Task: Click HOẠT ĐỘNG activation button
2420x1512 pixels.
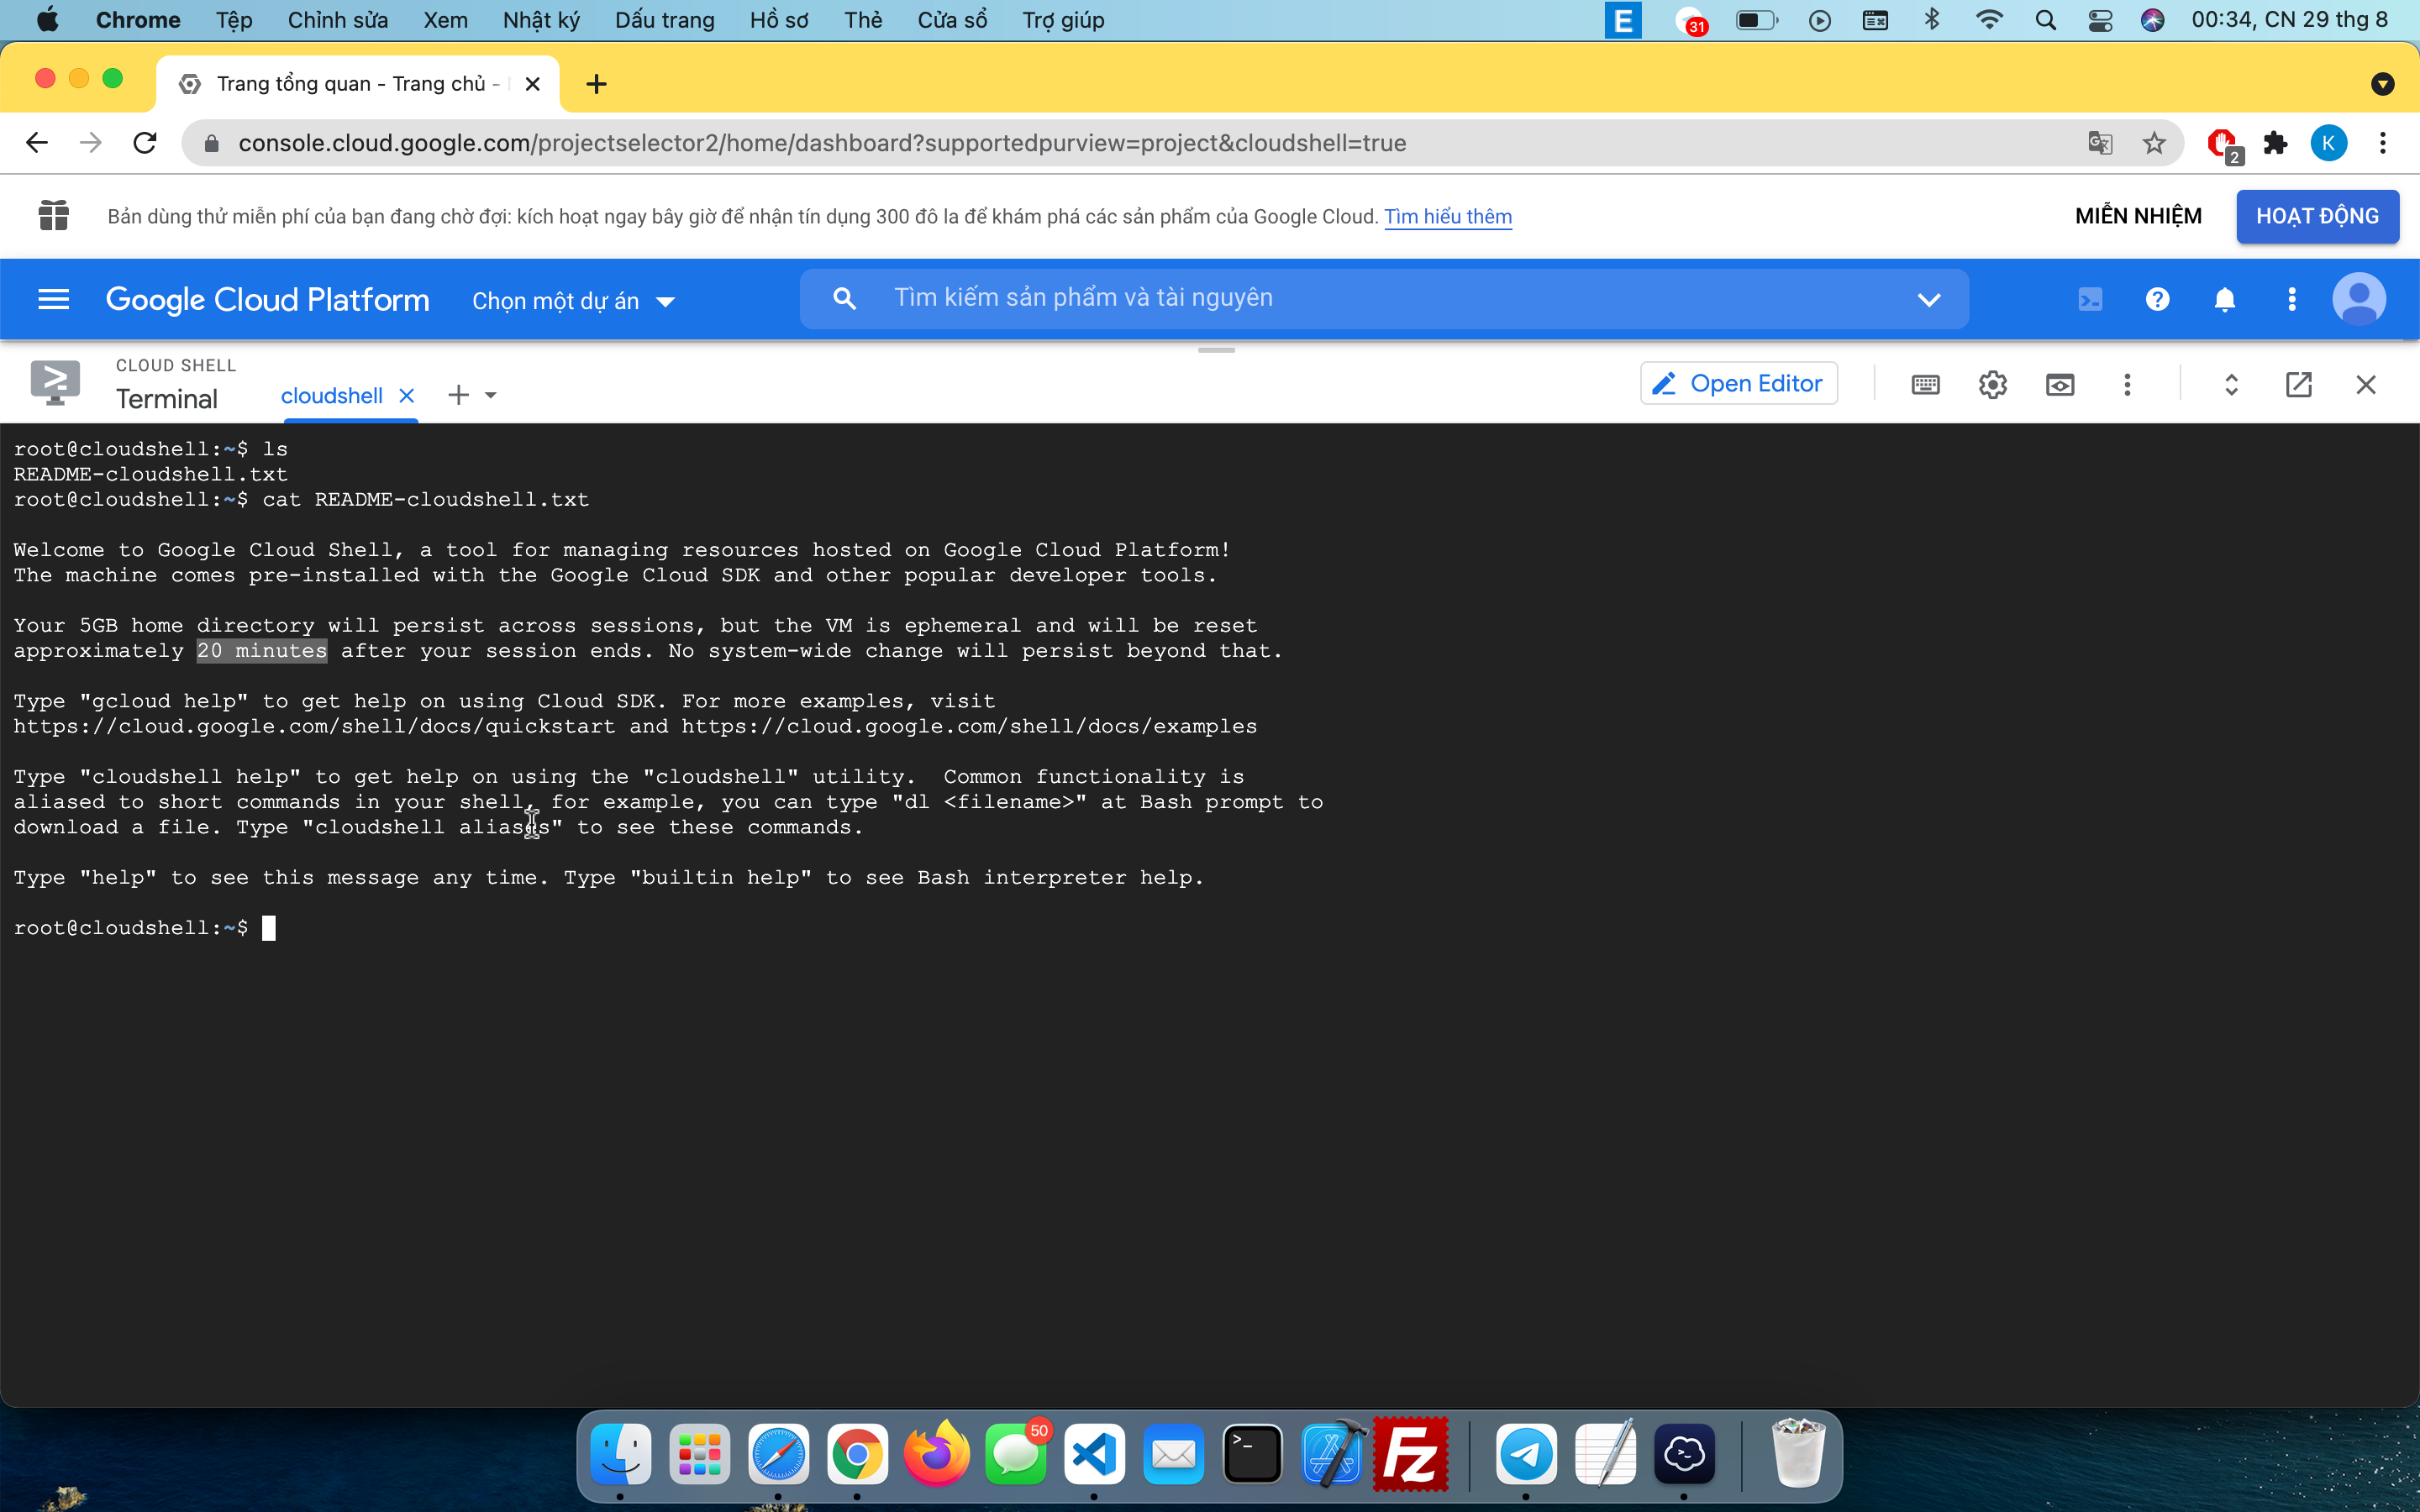Action: [x=2317, y=214]
